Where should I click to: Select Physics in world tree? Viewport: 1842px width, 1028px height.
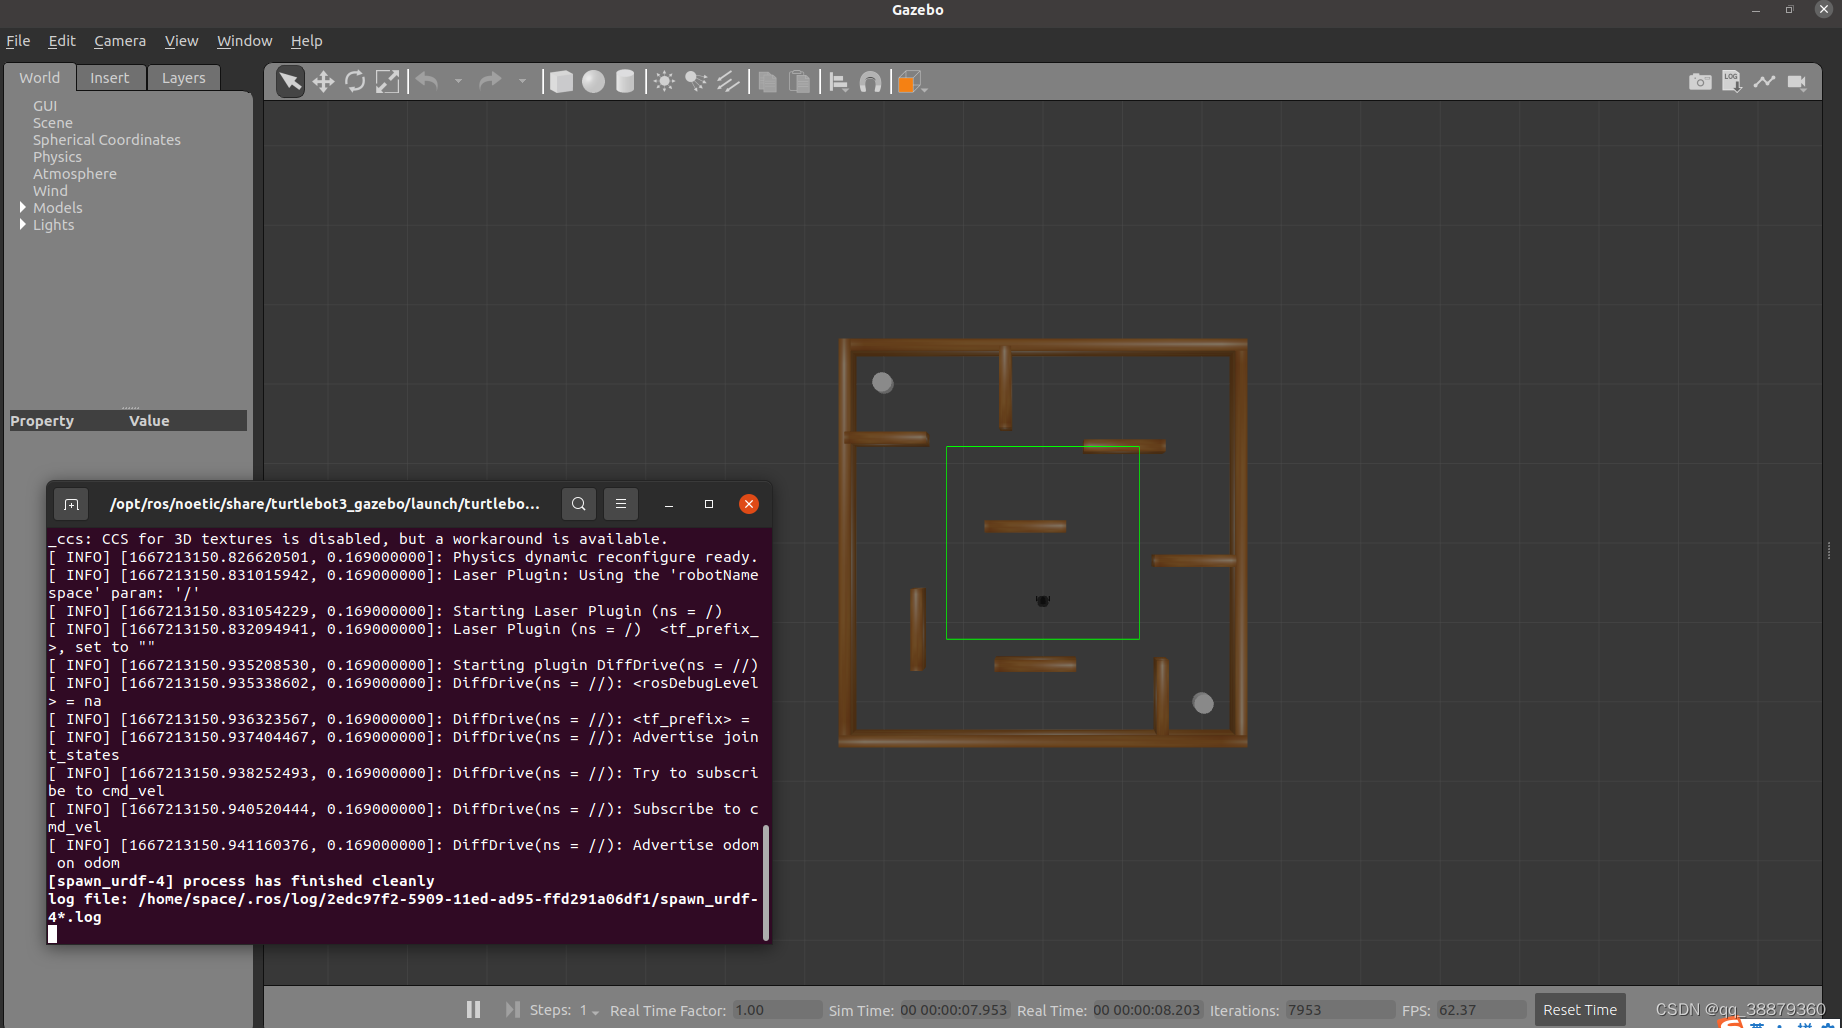pos(57,157)
